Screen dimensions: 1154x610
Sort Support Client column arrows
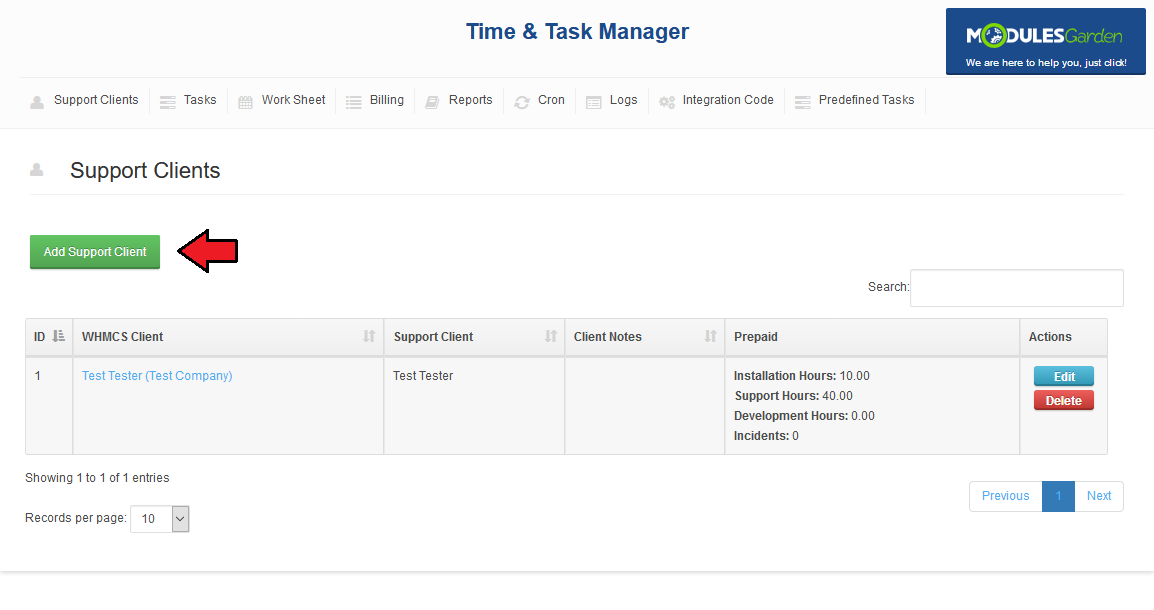[x=551, y=336]
